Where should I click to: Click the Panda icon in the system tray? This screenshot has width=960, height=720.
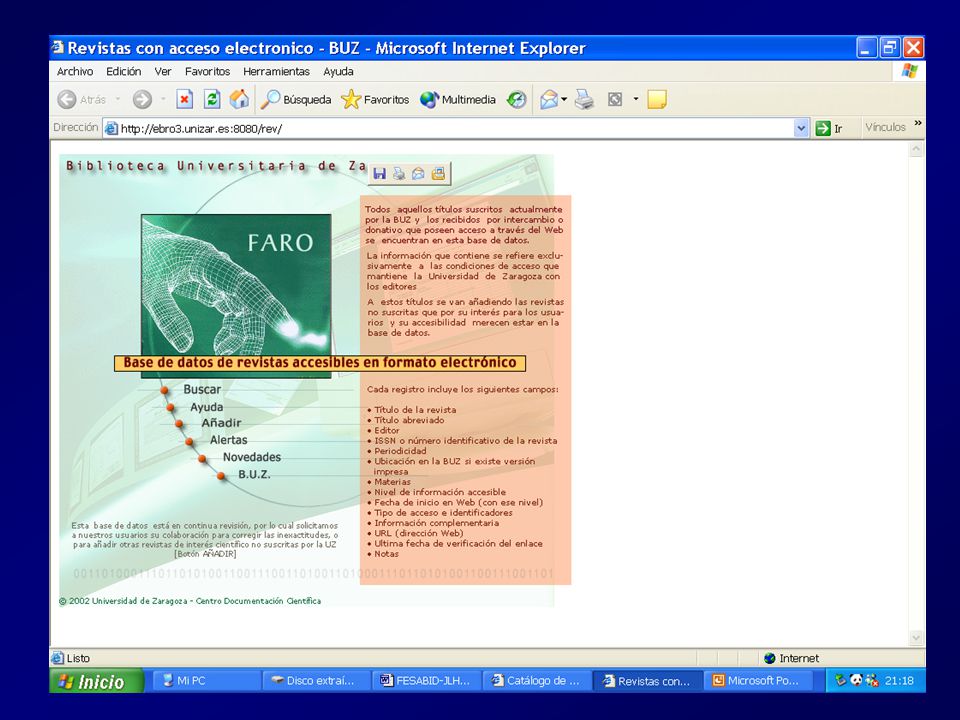[x=856, y=680]
